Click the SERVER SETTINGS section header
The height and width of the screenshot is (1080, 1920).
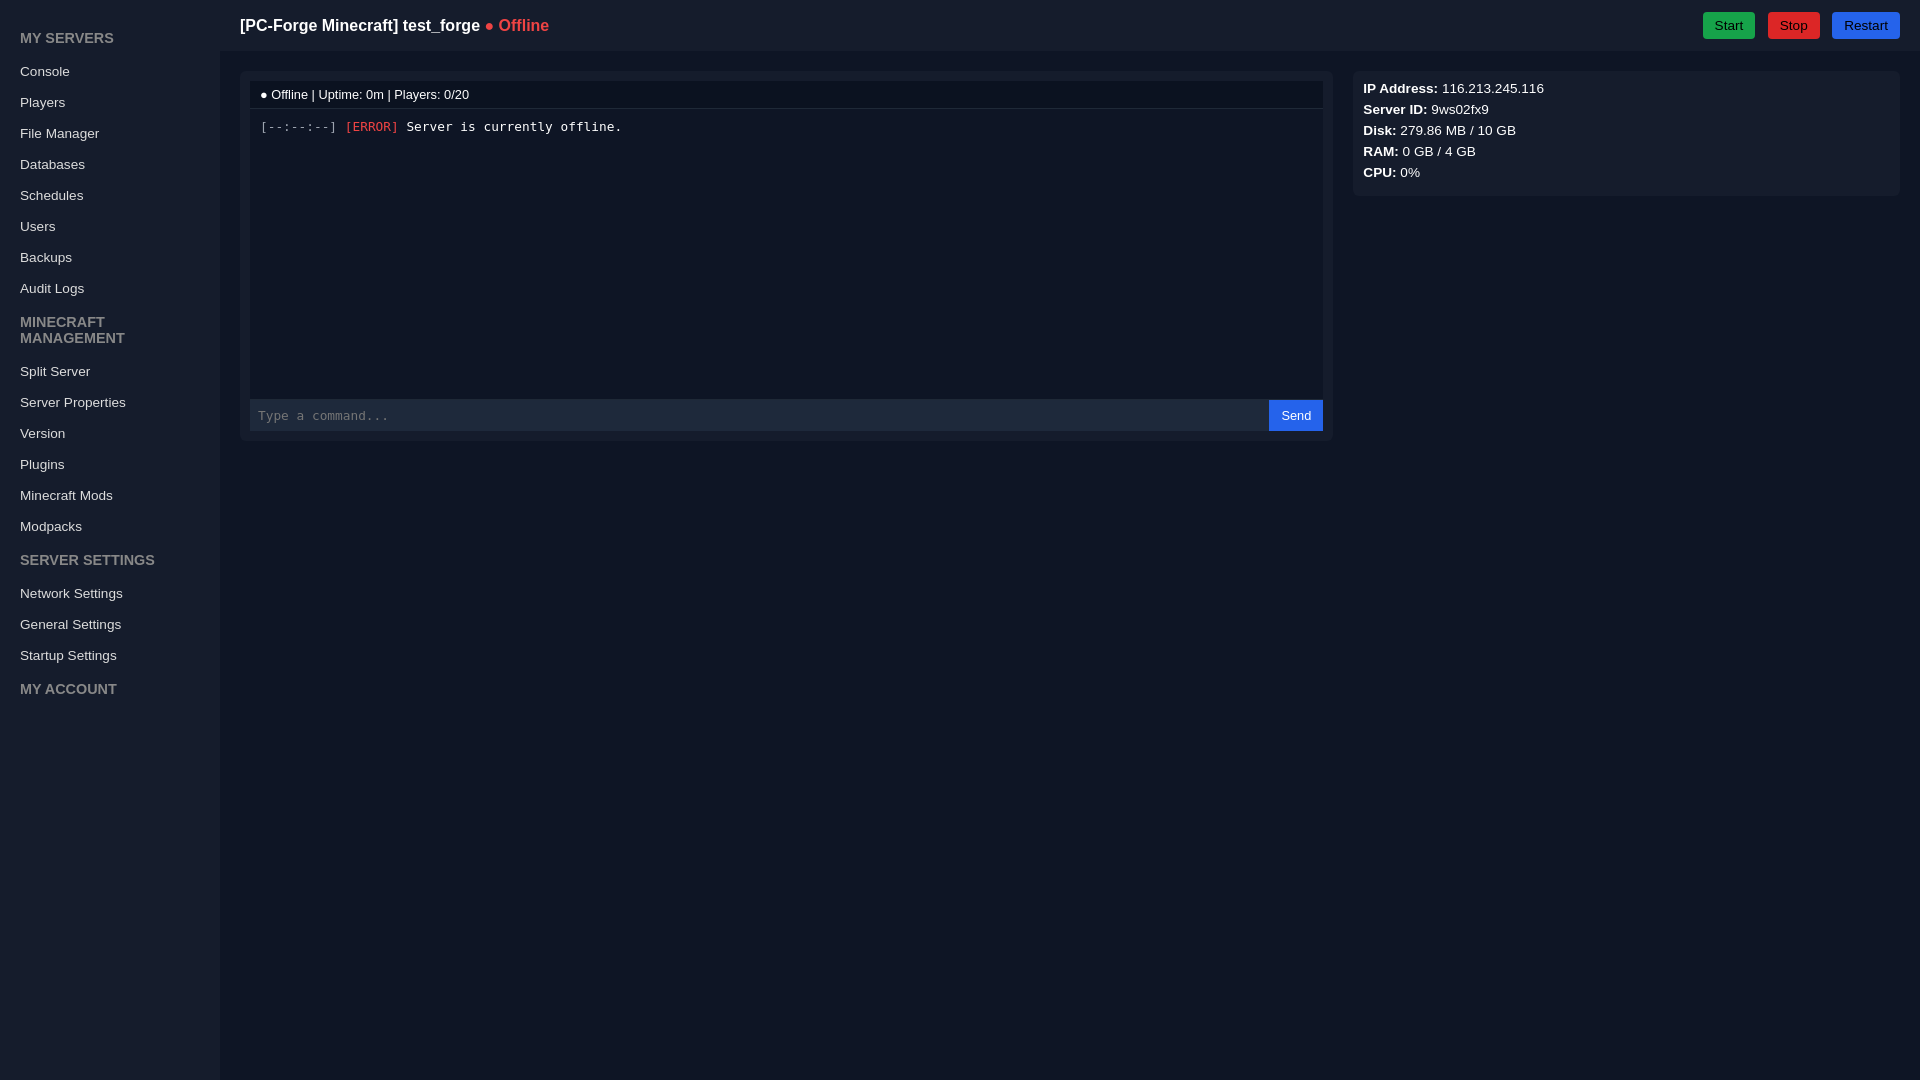87,560
